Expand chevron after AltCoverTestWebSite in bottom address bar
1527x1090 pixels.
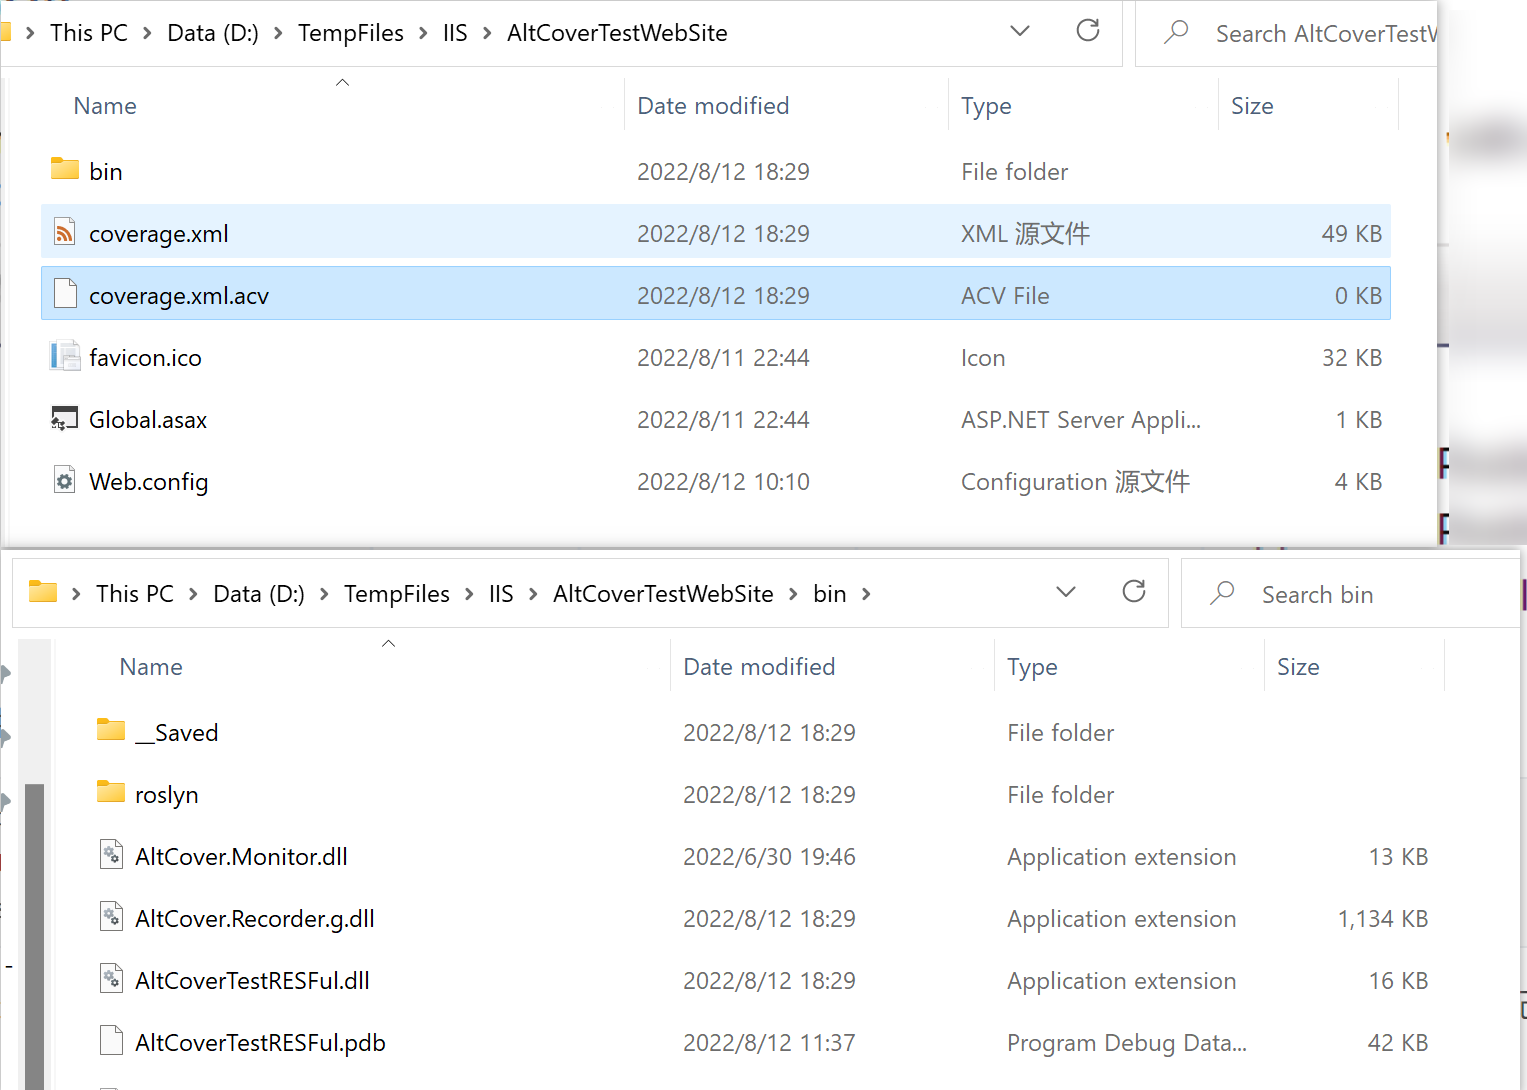tap(793, 594)
